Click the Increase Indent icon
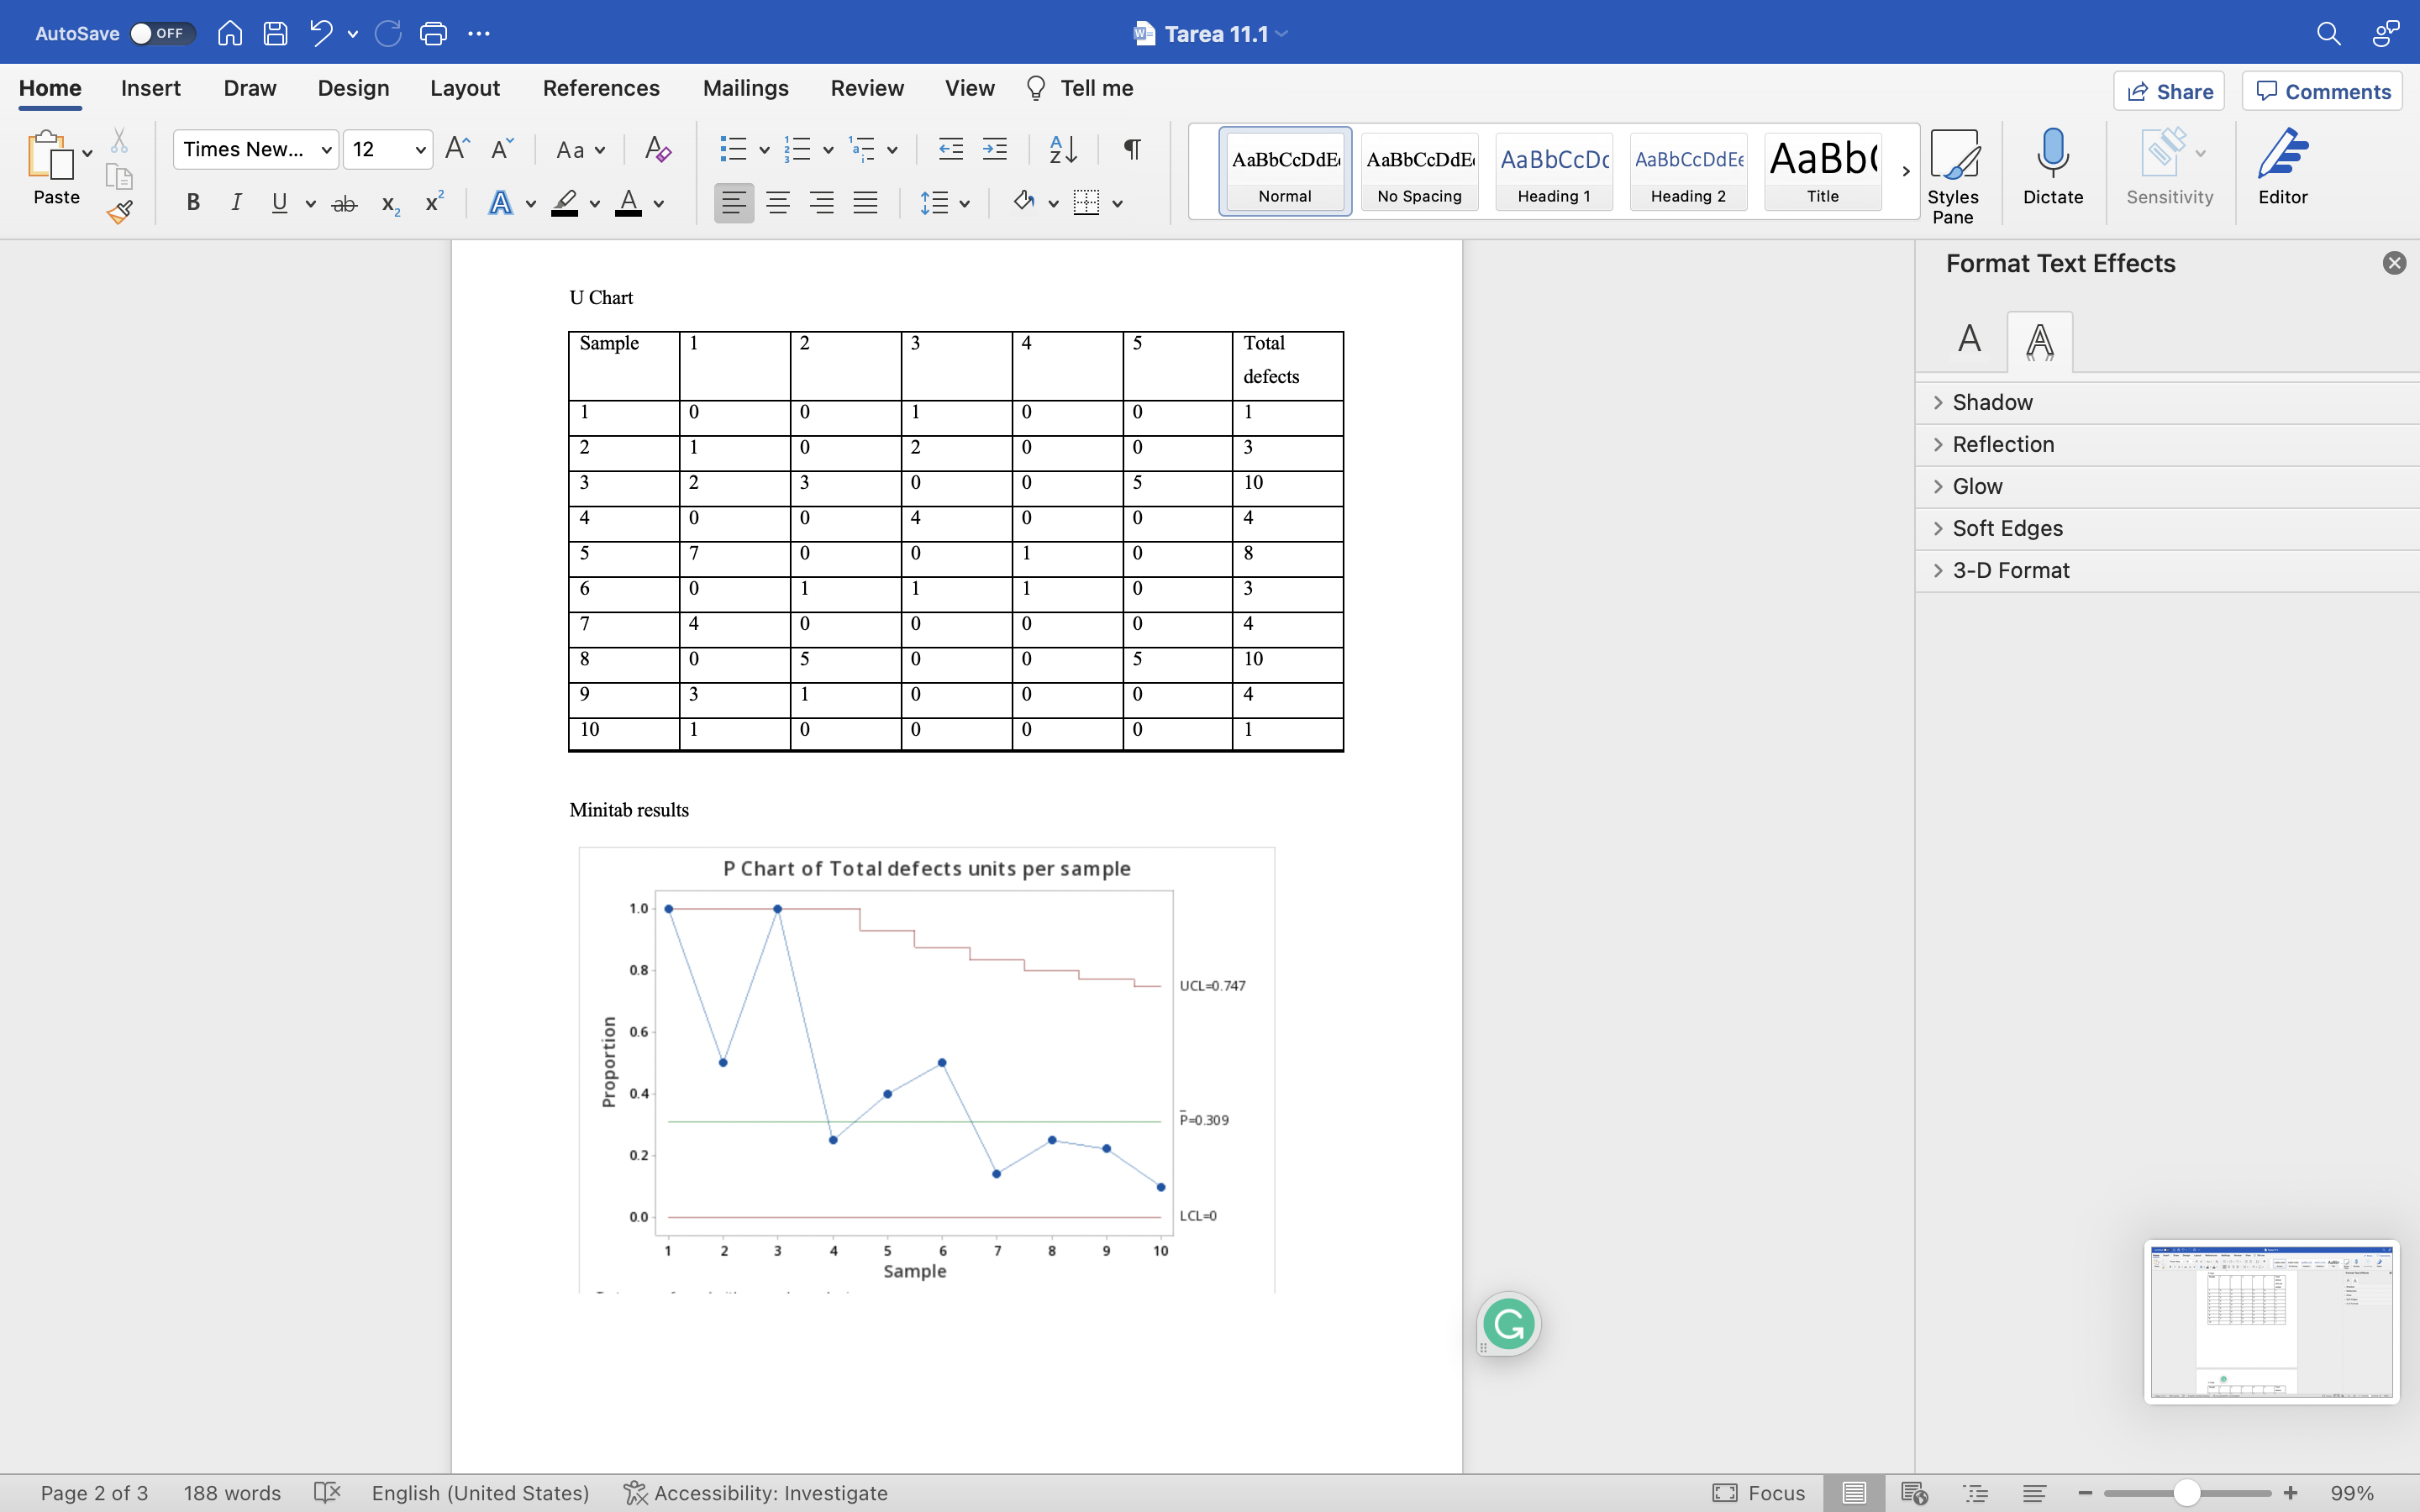Viewport: 2420px width, 1512px height. [995, 150]
